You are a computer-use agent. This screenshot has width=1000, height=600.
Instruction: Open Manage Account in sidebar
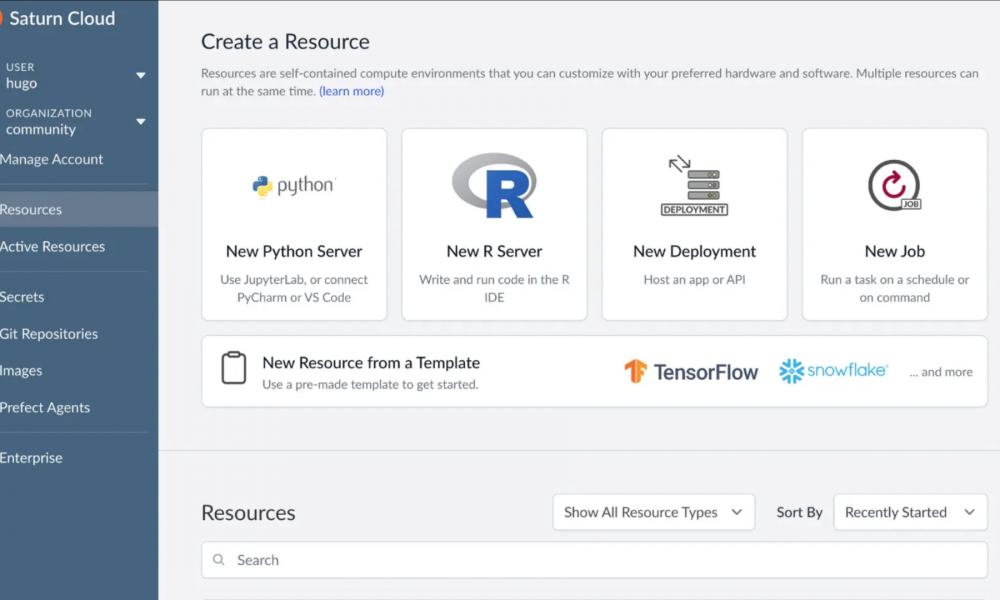[x=51, y=159]
